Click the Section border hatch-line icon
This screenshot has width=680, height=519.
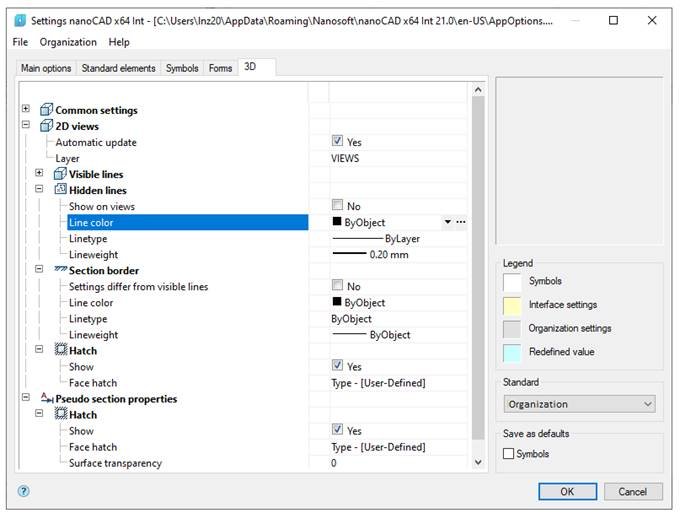click(x=61, y=269)
